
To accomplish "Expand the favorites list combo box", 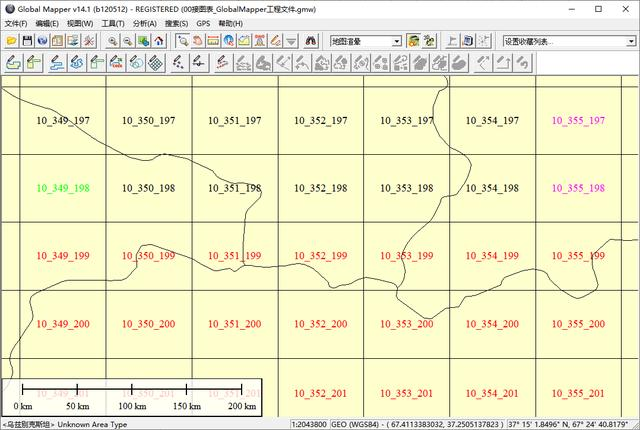I will [631, 41].
